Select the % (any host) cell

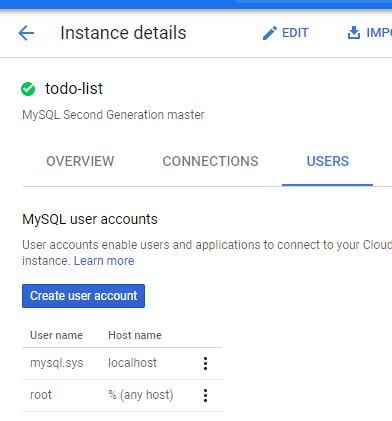point(141,395)
